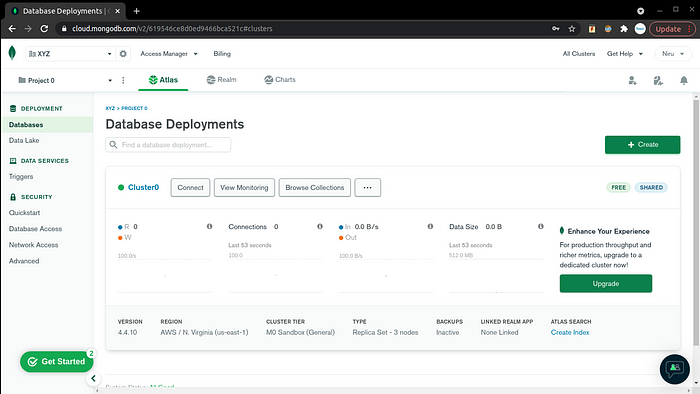Image resolution: width=700 pixels, height=394 pixels.
Task: Click info icon next to network In/Out
Action: (x=430, y=227)
